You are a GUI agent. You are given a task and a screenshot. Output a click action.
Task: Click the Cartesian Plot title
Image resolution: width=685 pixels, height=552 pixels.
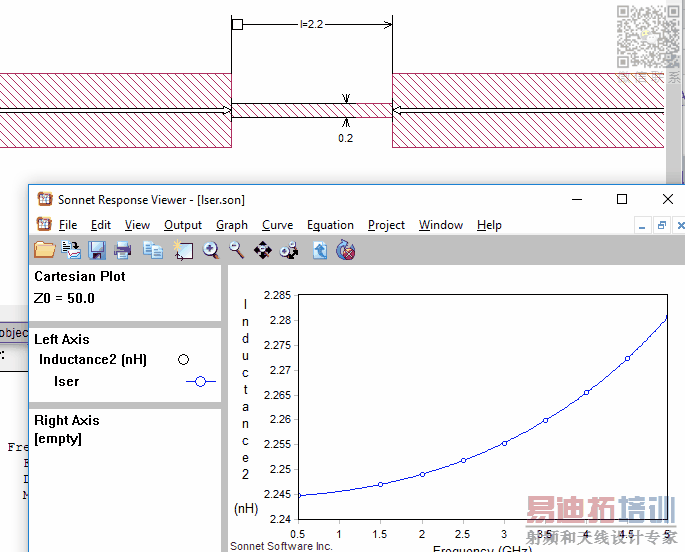pos(80,276)
